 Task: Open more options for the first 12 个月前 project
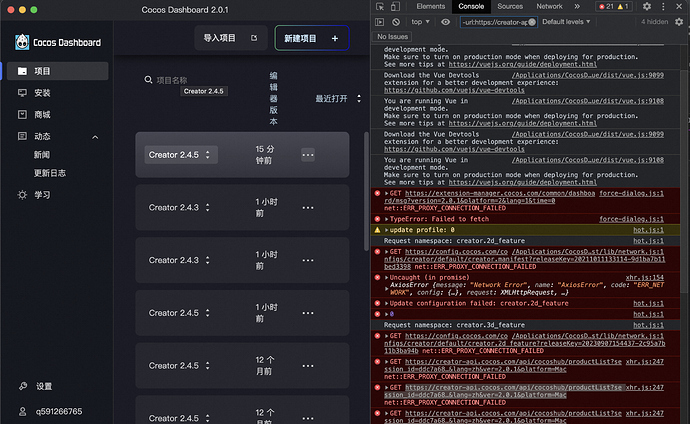click(308, 366)
